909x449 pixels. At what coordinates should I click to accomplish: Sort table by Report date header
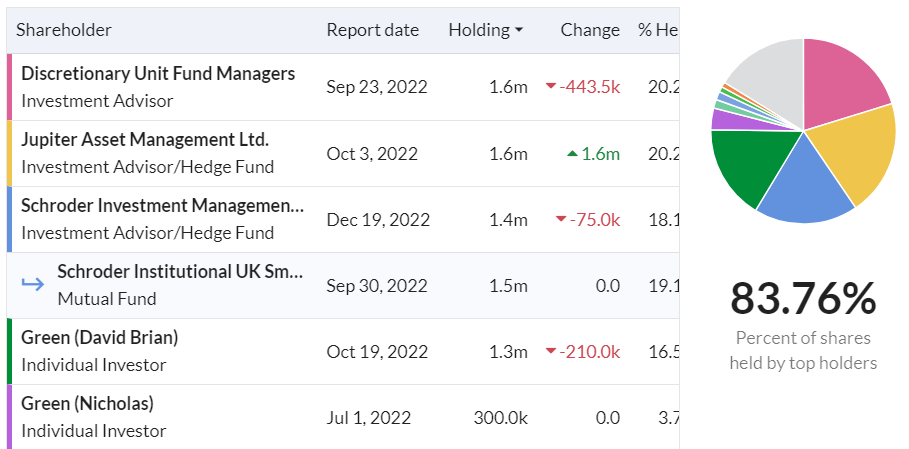point(372,30)
